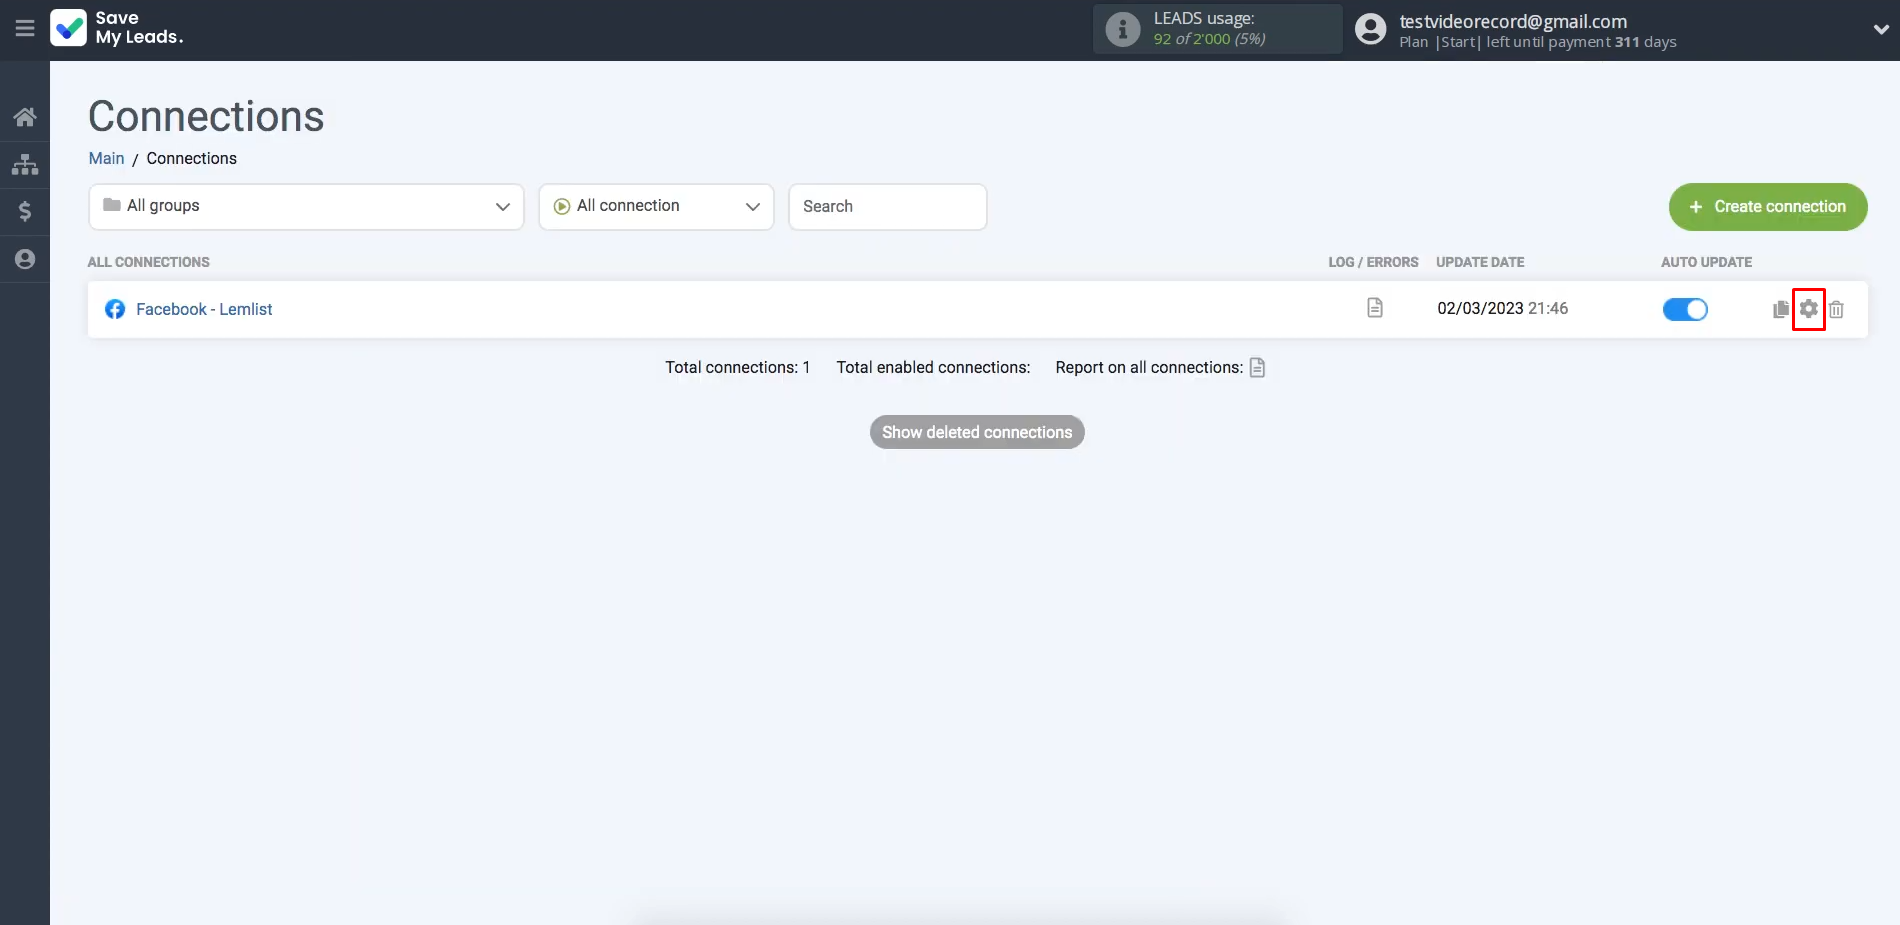The height and width of the screenshot is (925, 1900).
Task: Open the hamburger menu icon
Action: (x=25, y=28)
